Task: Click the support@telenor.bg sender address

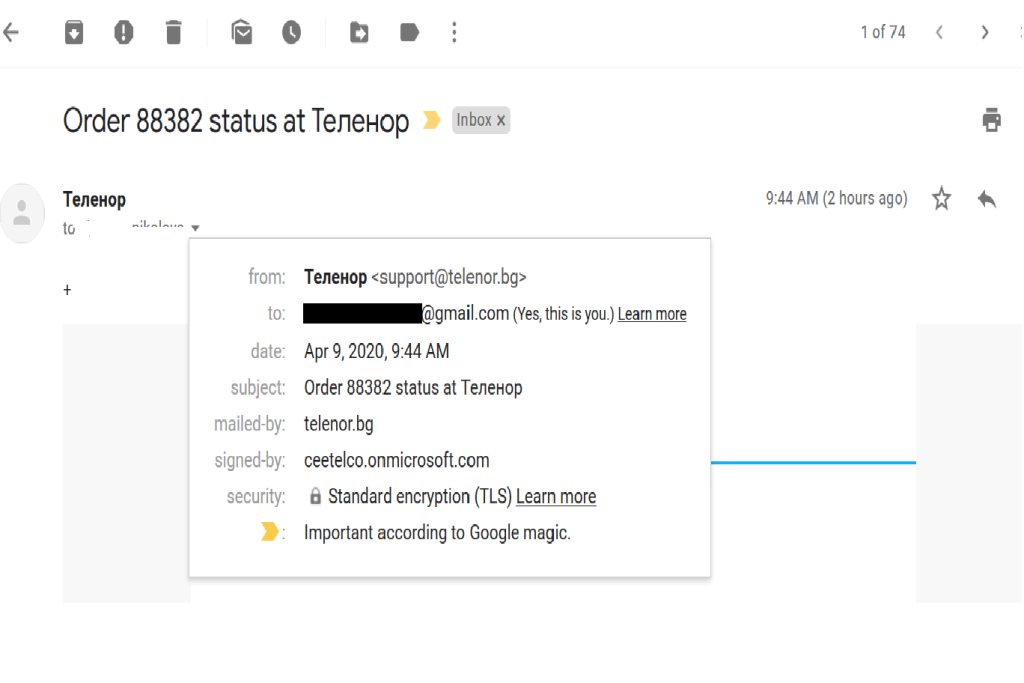Action: click(x=449, y=277)
